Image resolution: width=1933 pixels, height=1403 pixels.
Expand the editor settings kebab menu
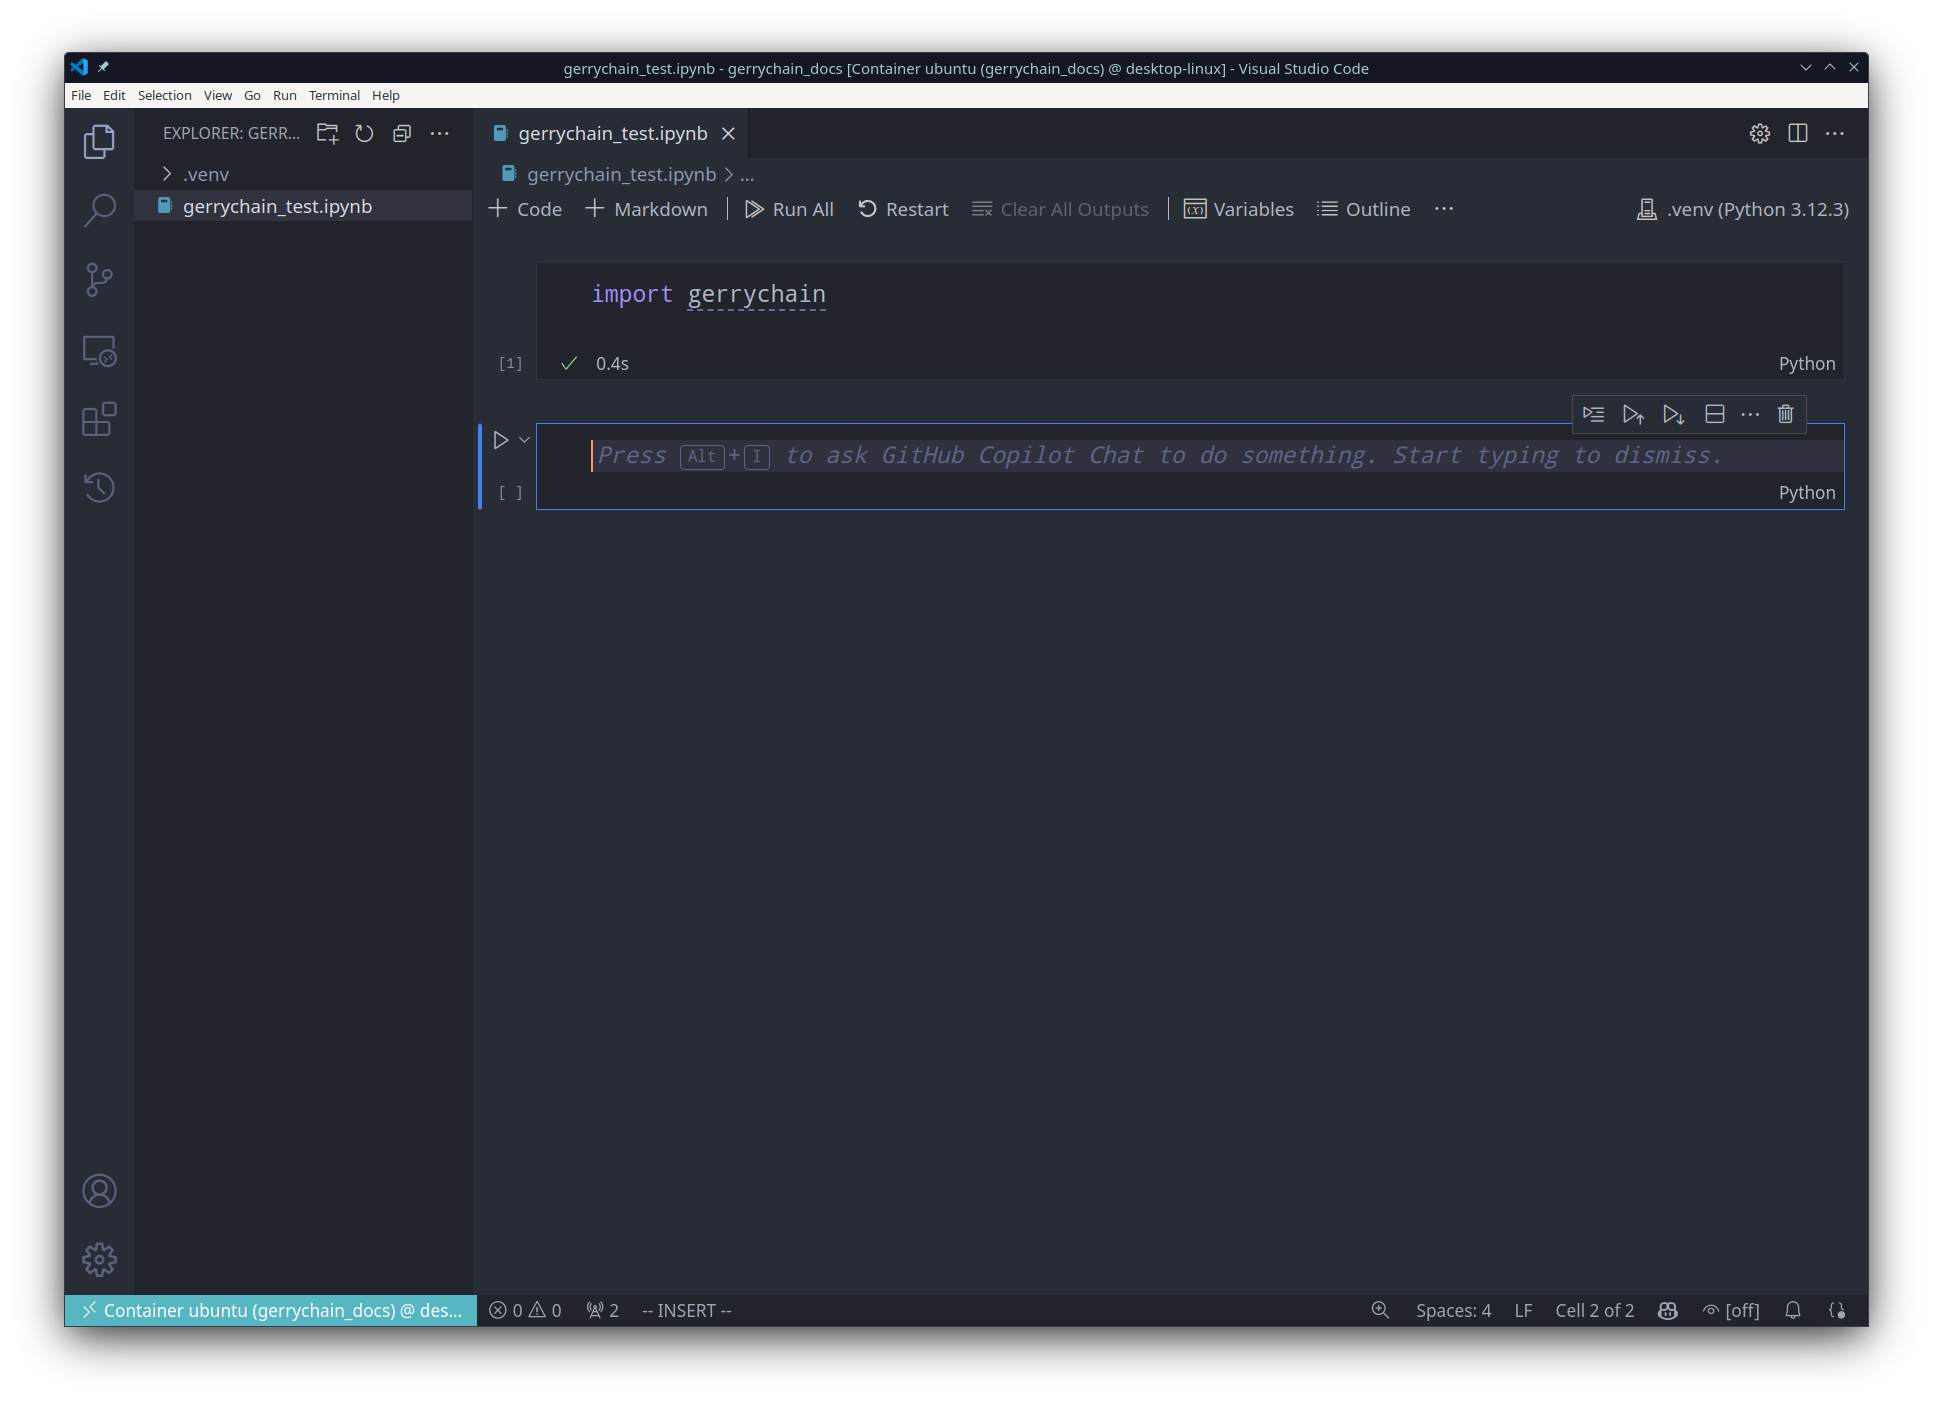click(1835, 132)
